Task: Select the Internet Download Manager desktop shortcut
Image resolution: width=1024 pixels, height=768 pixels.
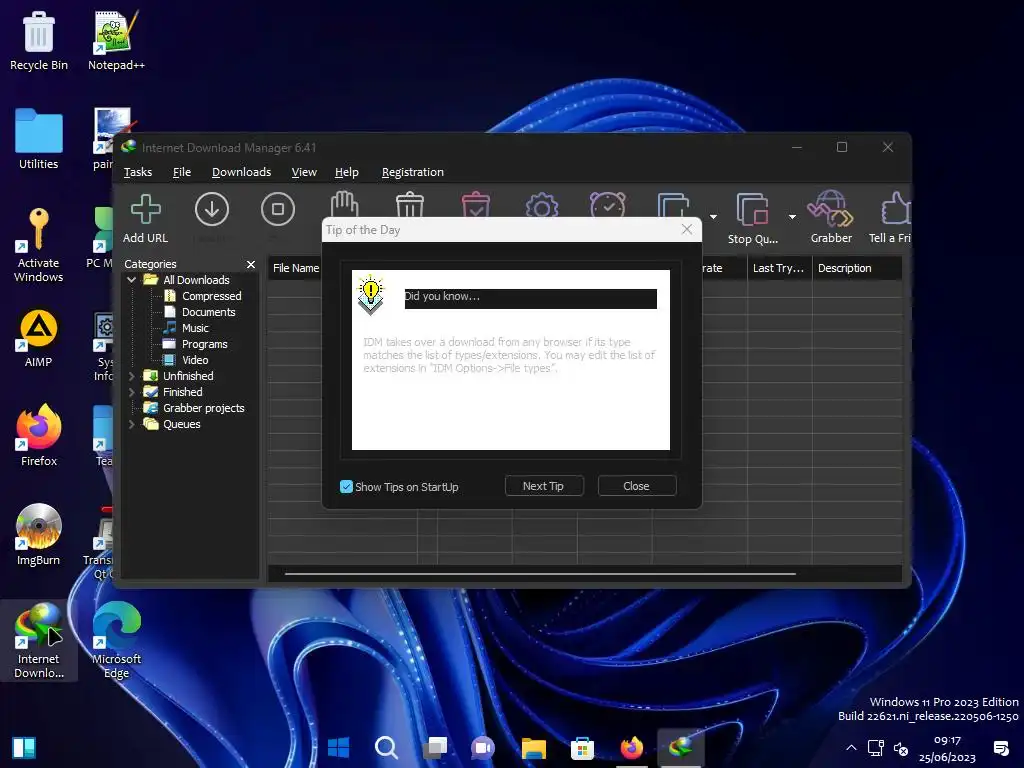Action: click(x=39, y=641)
